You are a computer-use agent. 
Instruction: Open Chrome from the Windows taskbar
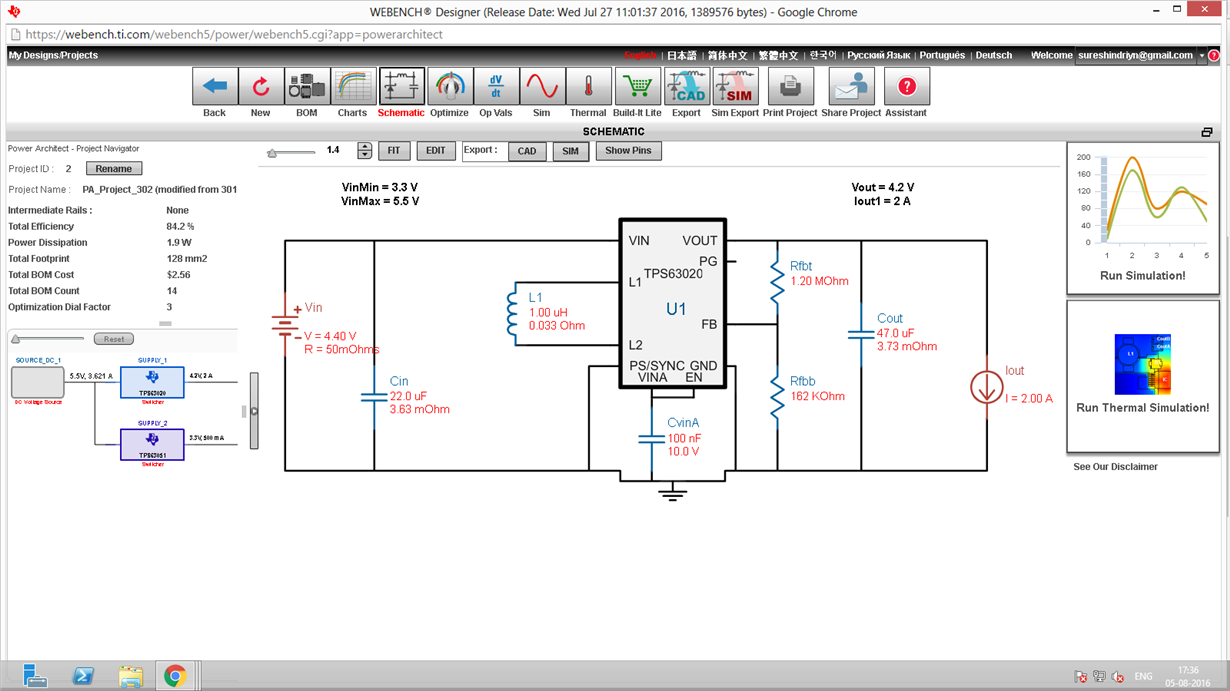[175, 676]
